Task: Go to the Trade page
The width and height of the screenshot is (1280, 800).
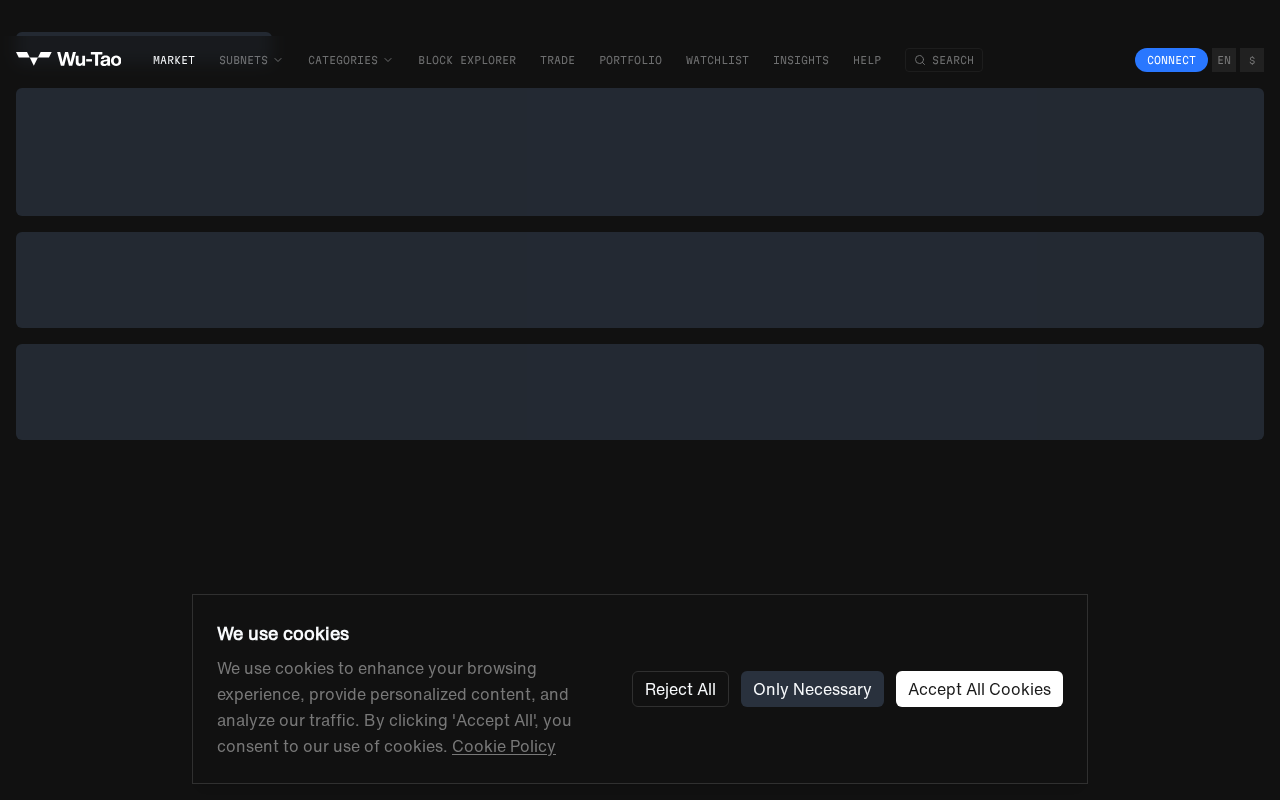Action: tap(558, 60)
